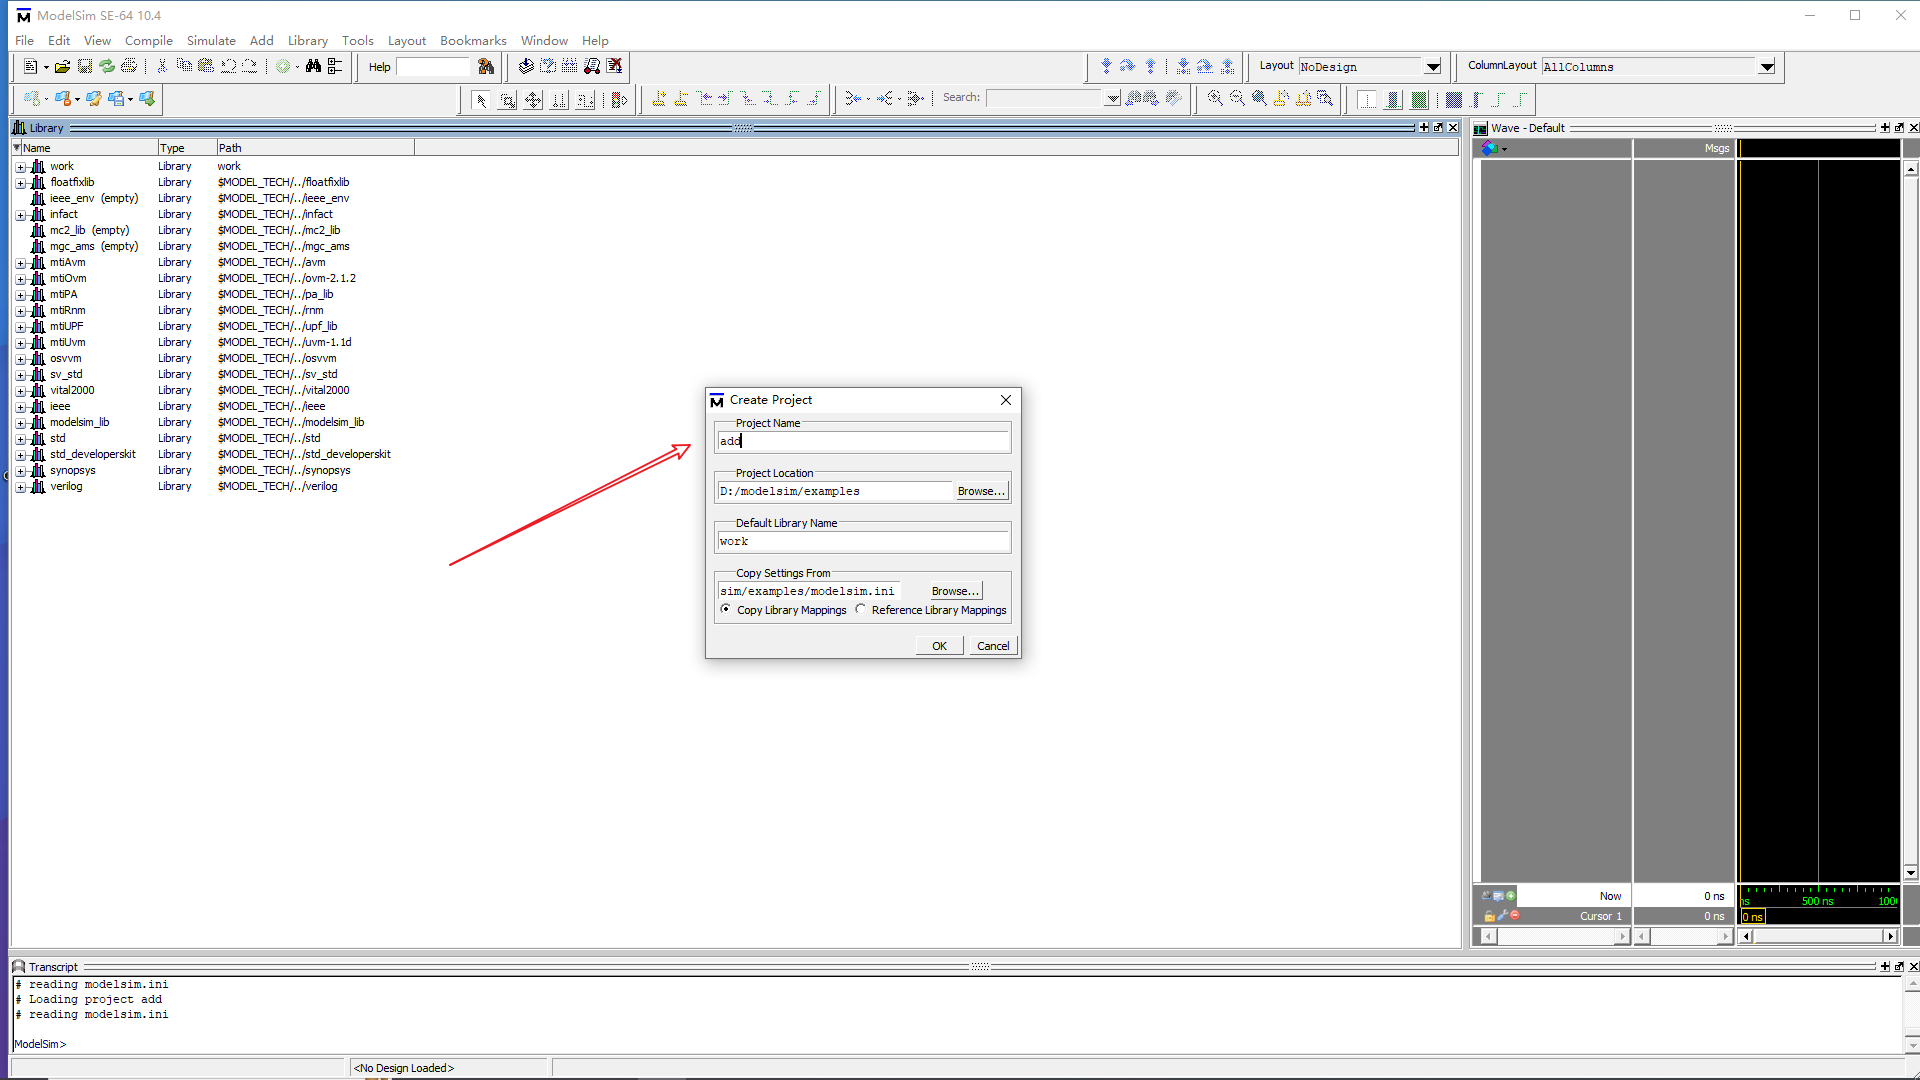Click the Save disk icon
The image size is (1920, 1080).
[85, 67]
